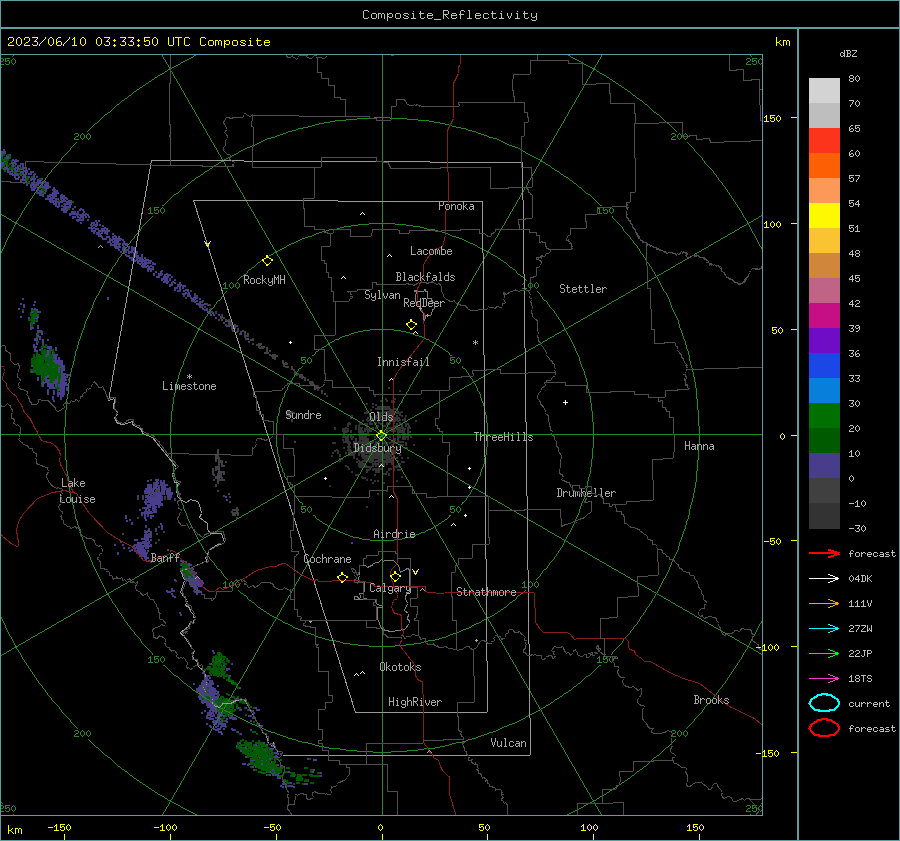Viewport: 900px width, 841px height.
Task: Click the green 20 dBZ color swatch
Action: click(824, 416)
